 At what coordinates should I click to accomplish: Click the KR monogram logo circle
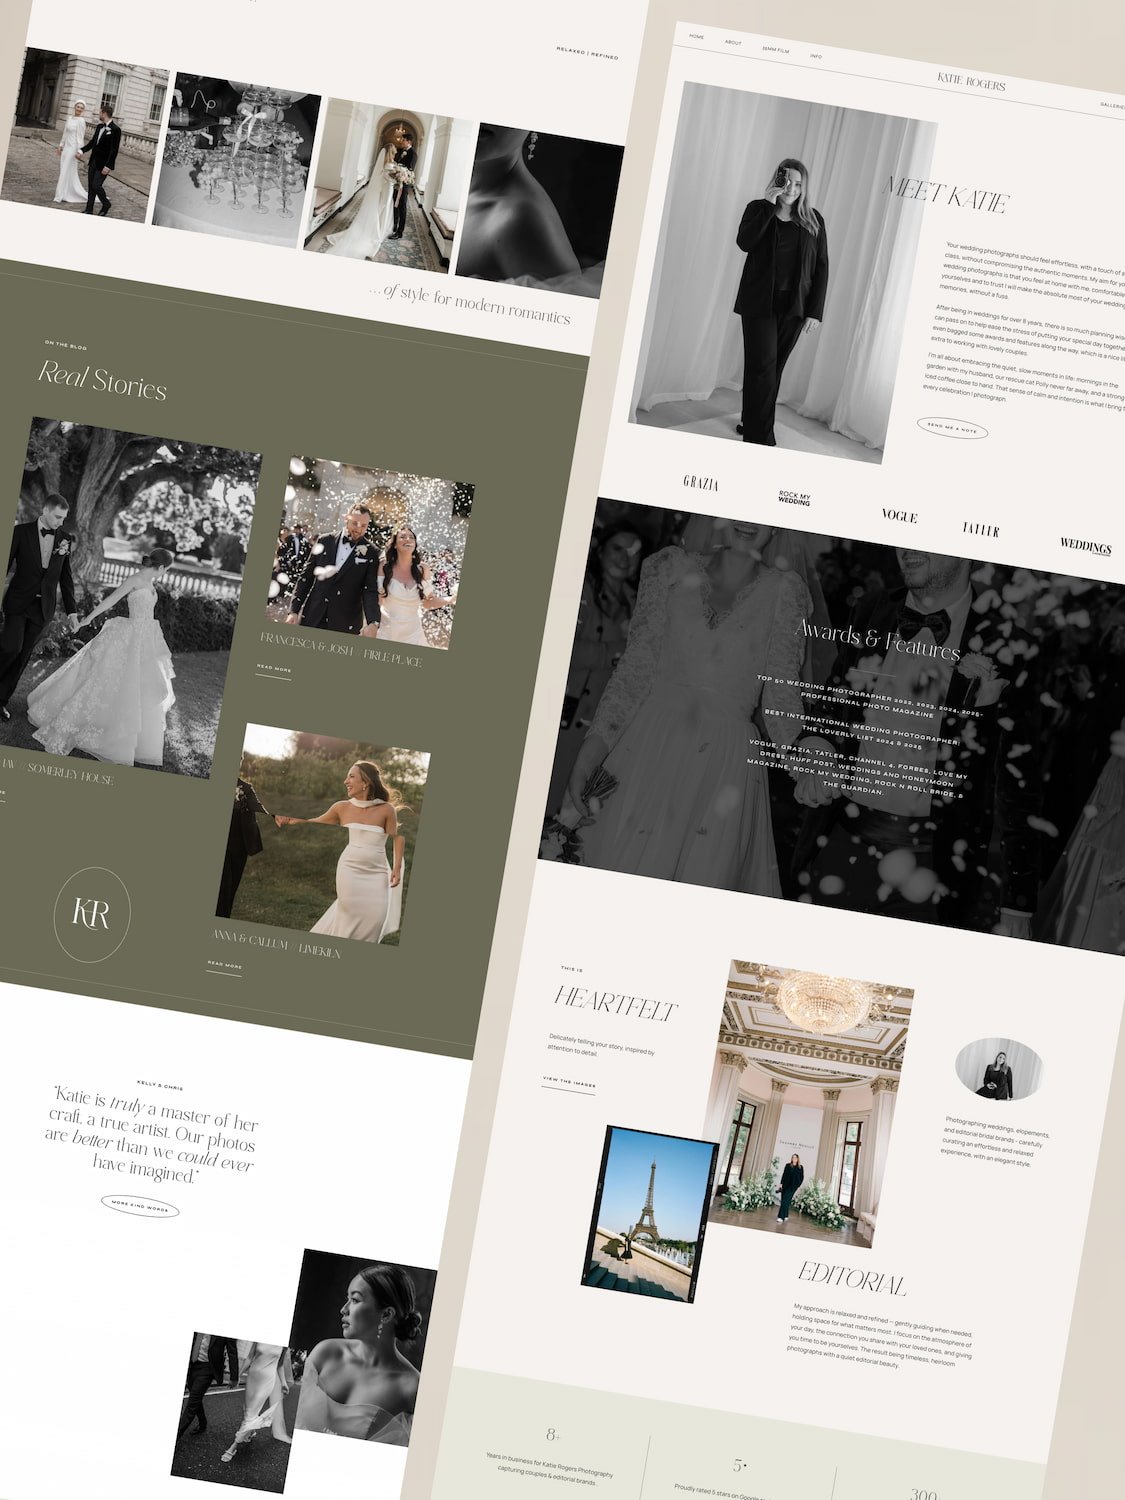91,914
